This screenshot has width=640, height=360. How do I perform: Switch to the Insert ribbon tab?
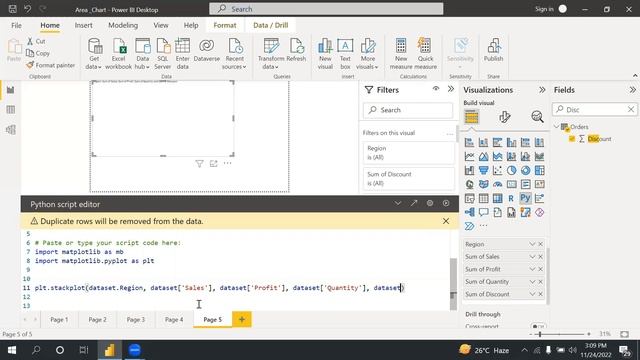[83, 25]
